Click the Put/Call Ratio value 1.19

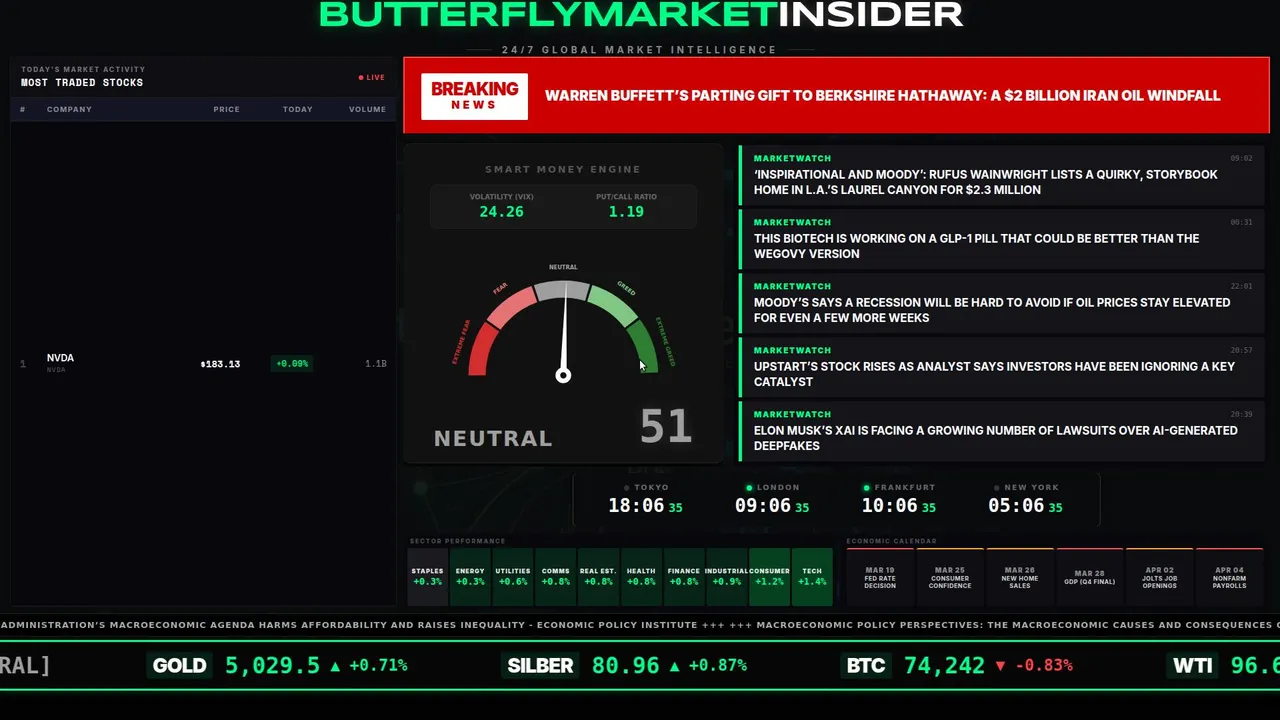pyautogui.click(x=626, y=212)
